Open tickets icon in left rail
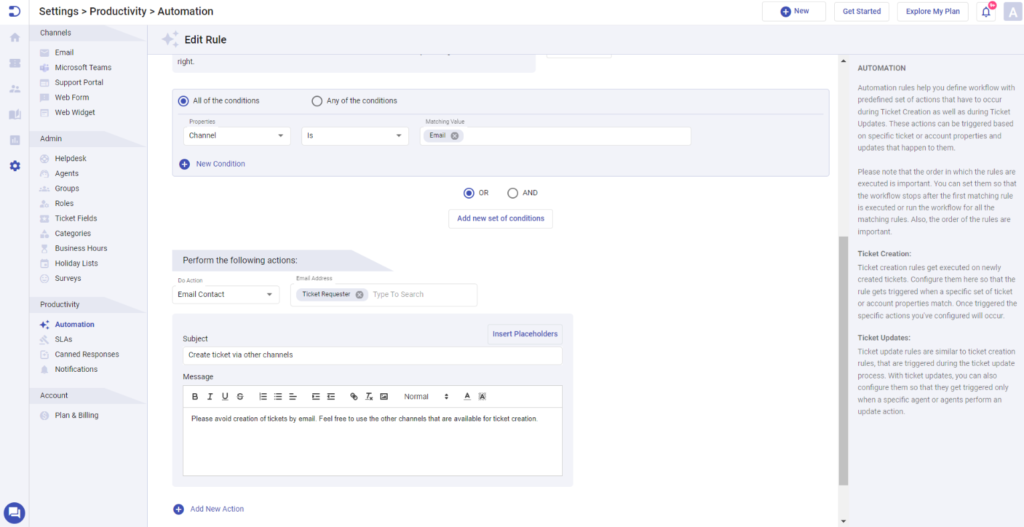This screenshot has height=527, width=1024. tap(14, 63)
